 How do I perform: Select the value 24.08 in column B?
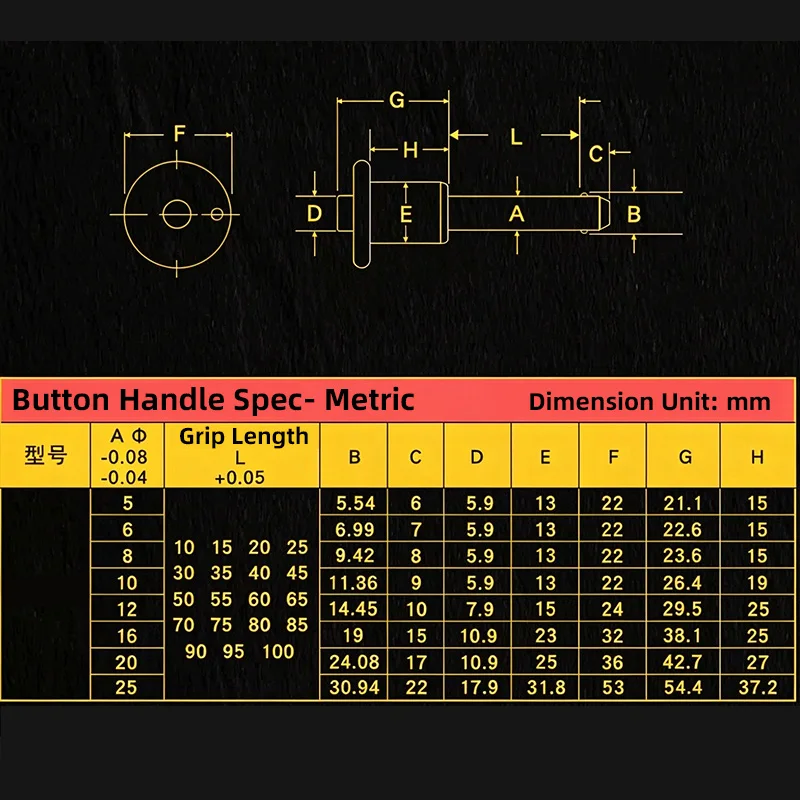click(354, 662)
